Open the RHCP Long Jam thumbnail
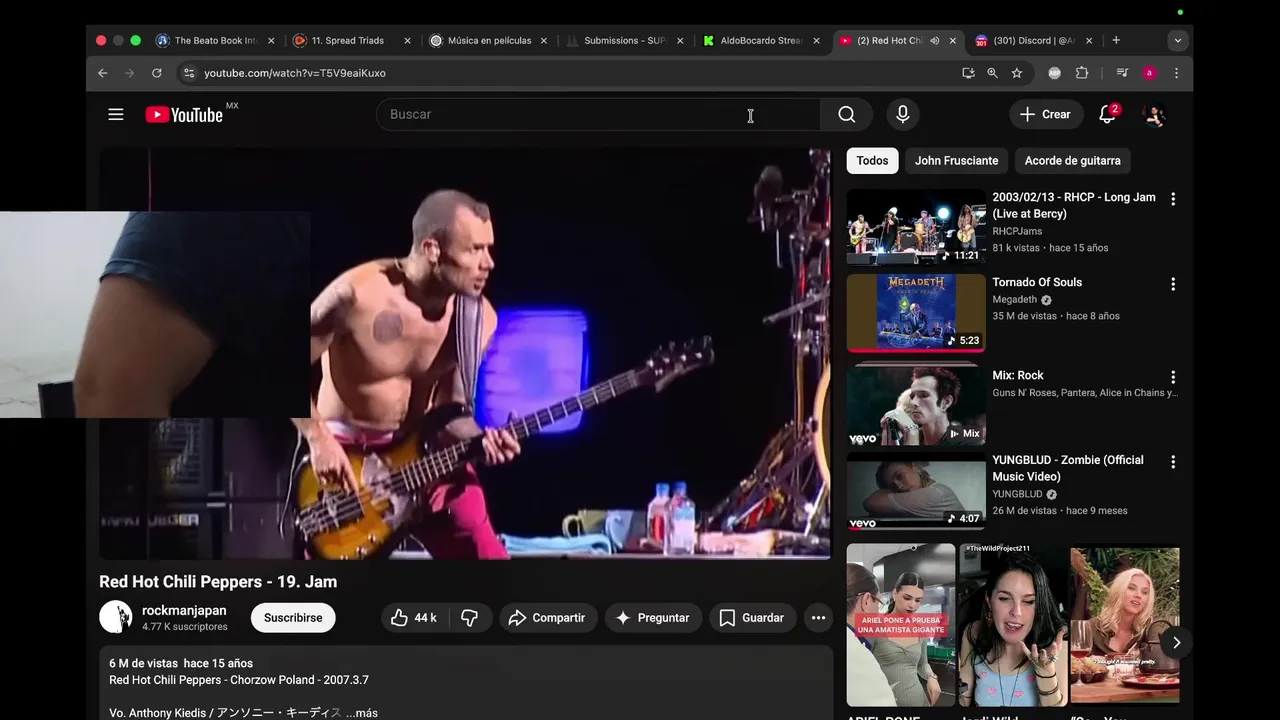Screen dimensions: 1280x720 tap(916, 227)
